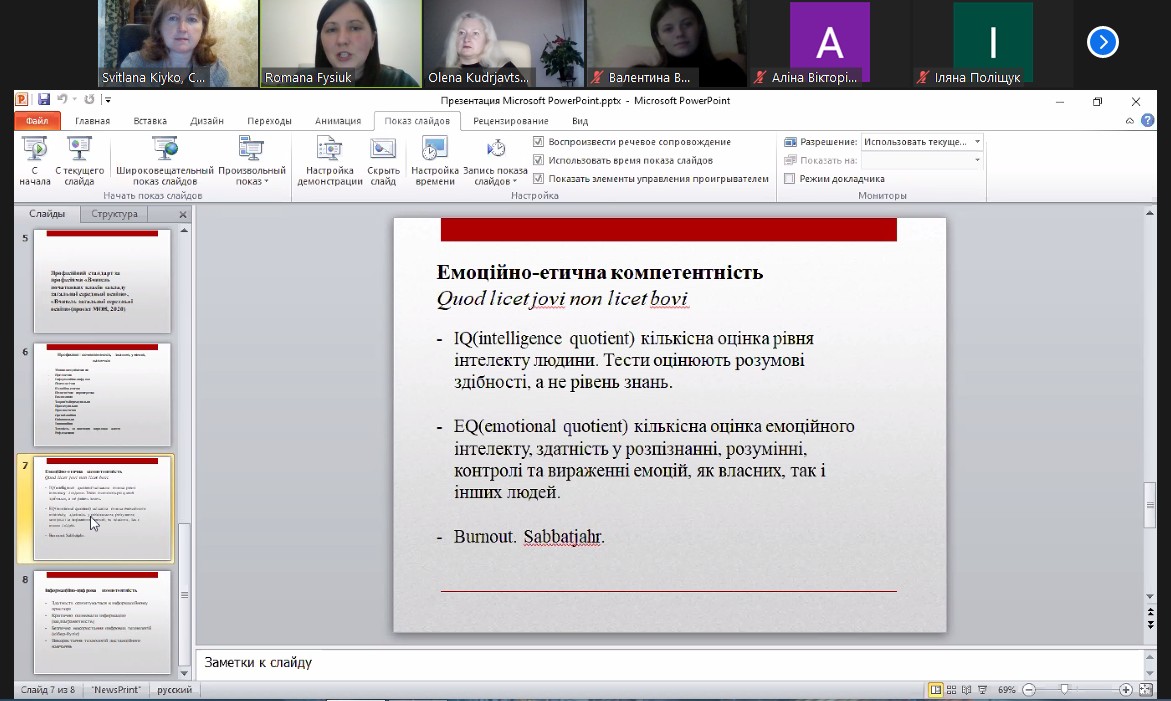The height and width of the screenshot is (701, 1171).
Task: Click the slide title 'Емоційно-етична компетентність'
Action: tap(600, 272)
